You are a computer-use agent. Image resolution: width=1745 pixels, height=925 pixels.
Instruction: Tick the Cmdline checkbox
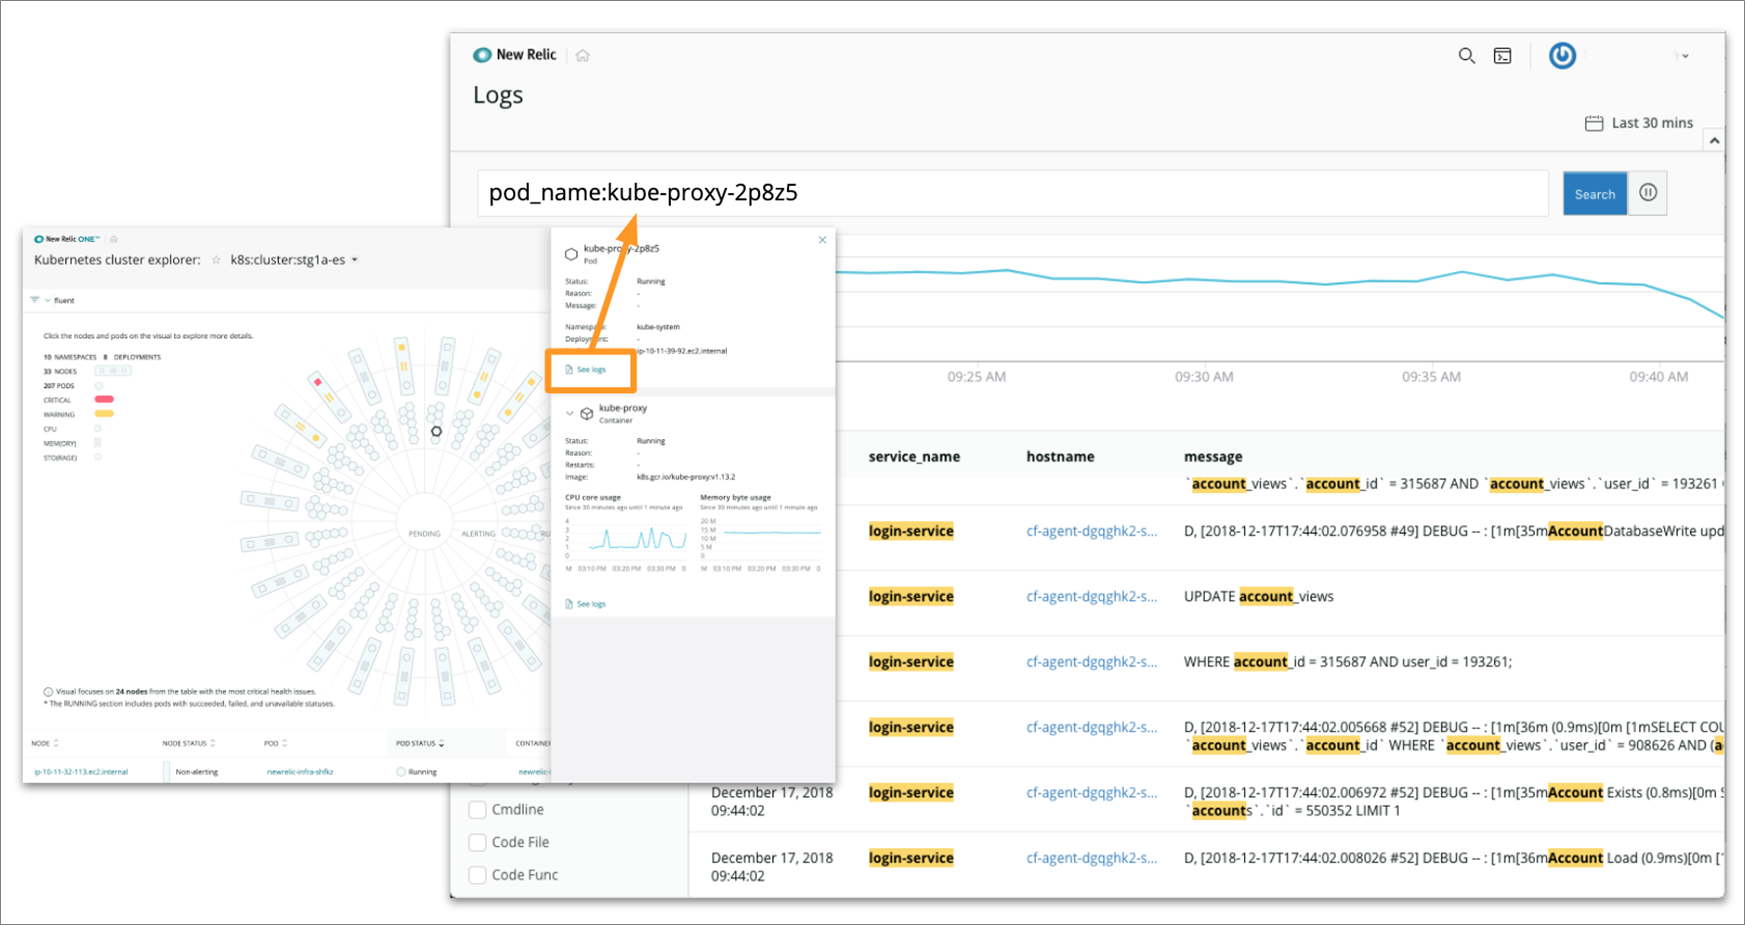(478, 810)
